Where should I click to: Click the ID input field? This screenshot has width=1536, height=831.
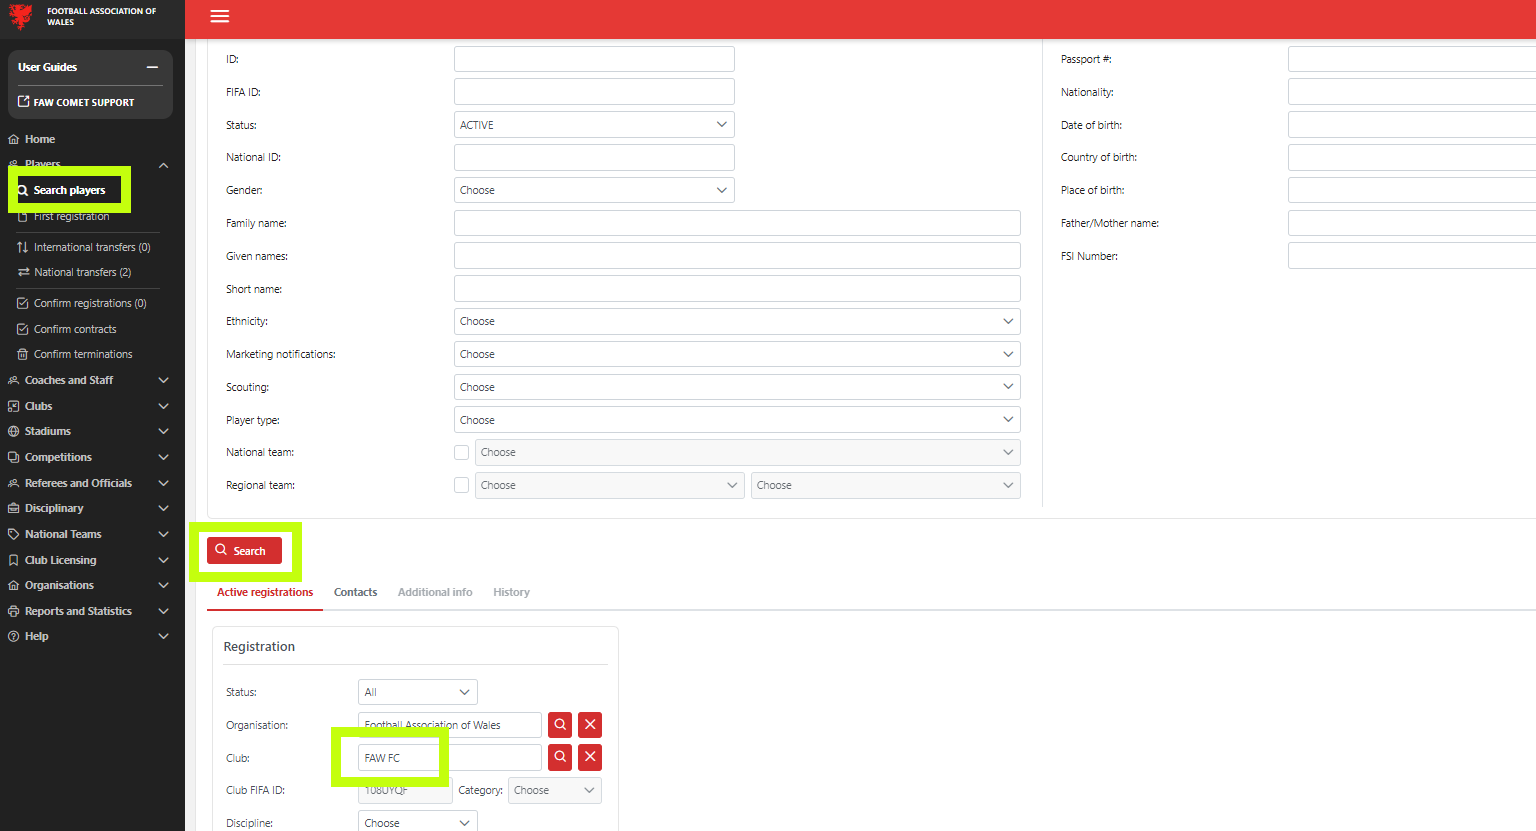594,59
